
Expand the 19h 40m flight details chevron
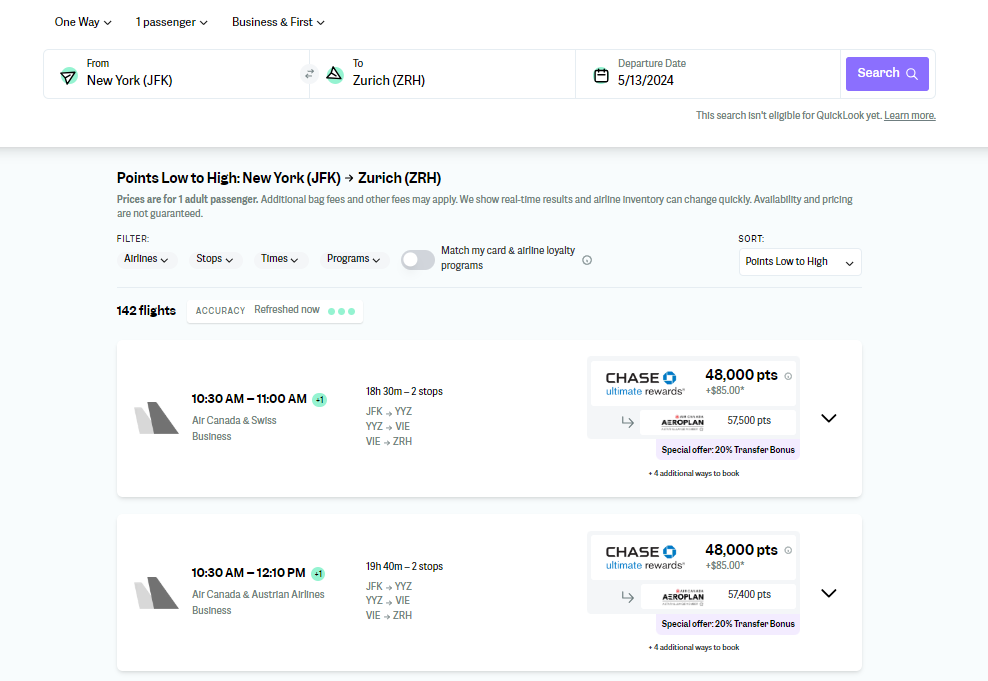click(x=828, y=593)
